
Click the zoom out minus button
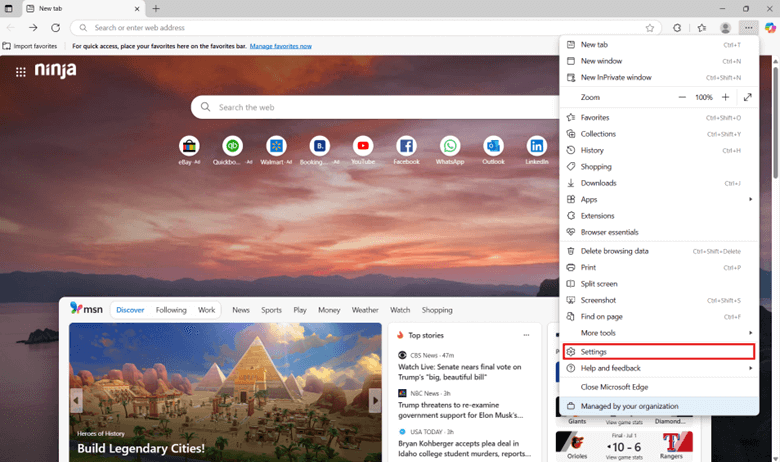coord(682,97)
